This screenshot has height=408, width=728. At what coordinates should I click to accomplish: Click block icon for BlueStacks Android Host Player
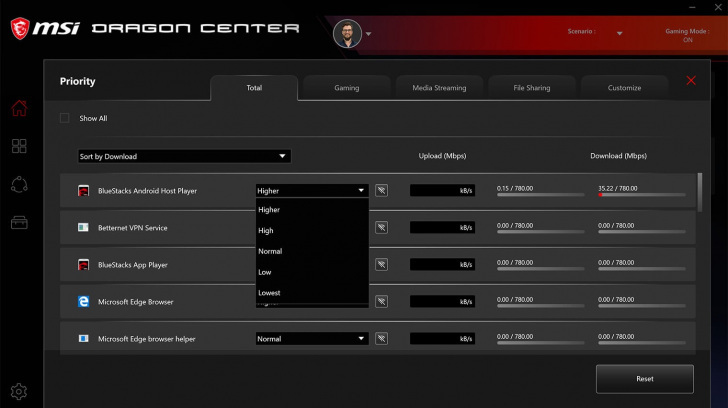381,190
